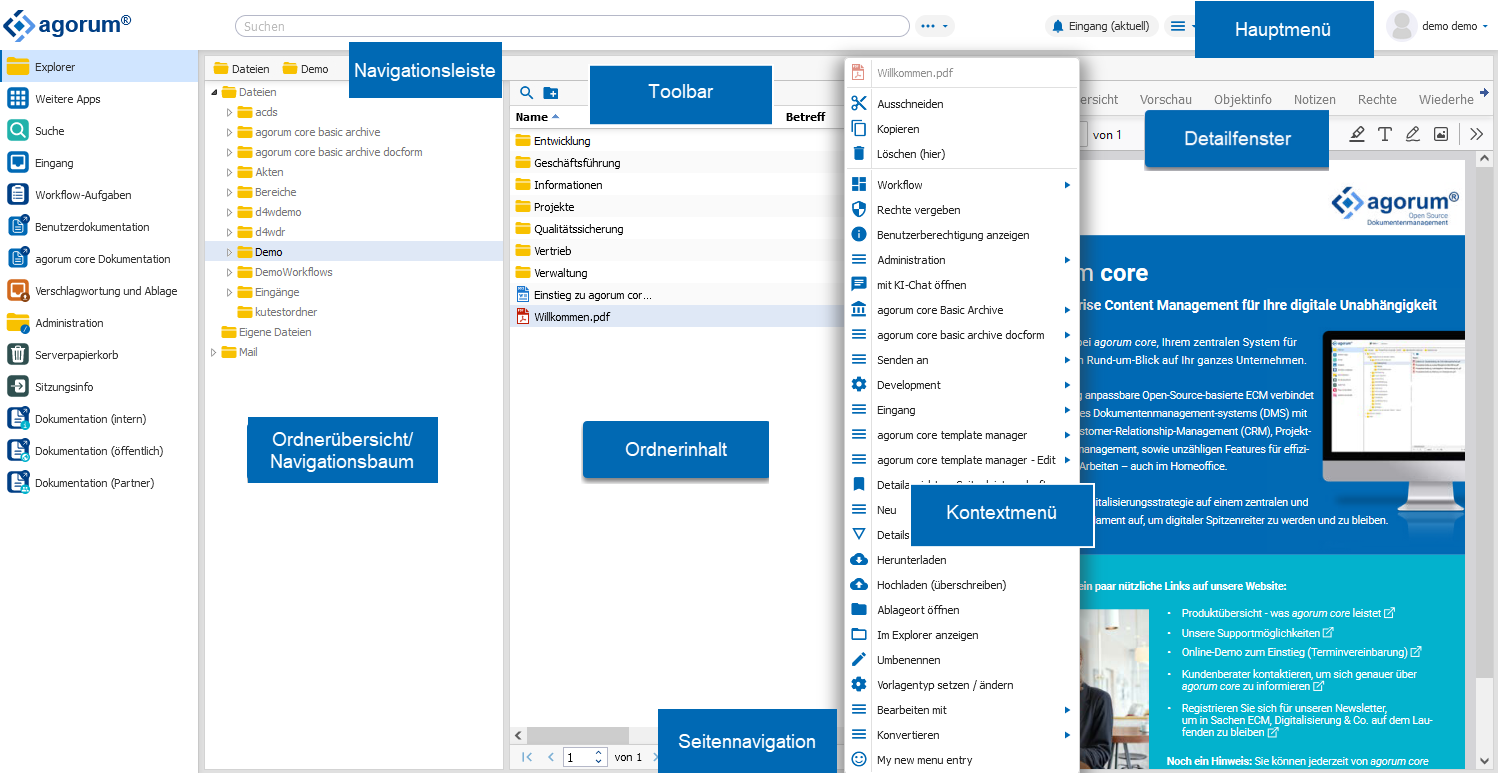Open Produktübersicht link in PDF preview
This screenshot has height=773, width=1498.
point(1288,613)
